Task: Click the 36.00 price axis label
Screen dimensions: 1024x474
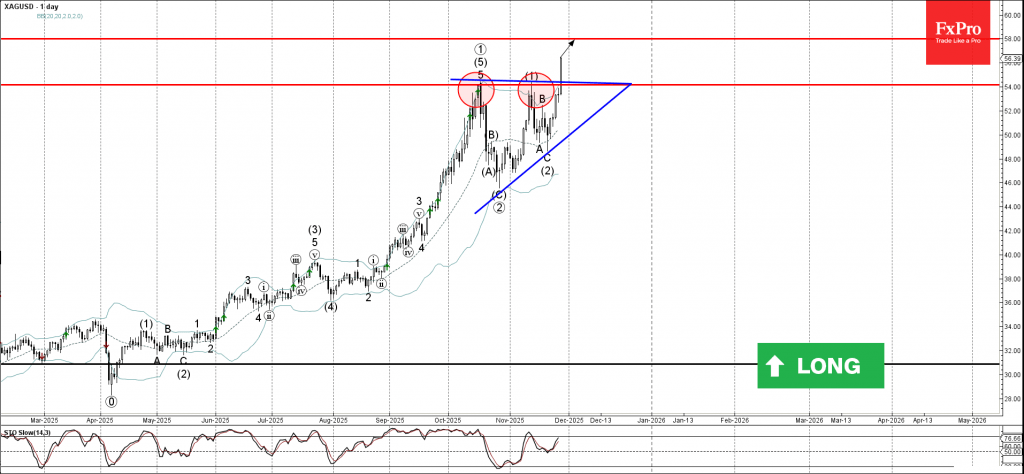Action: pyautogui.click(x=1012, y=304)
